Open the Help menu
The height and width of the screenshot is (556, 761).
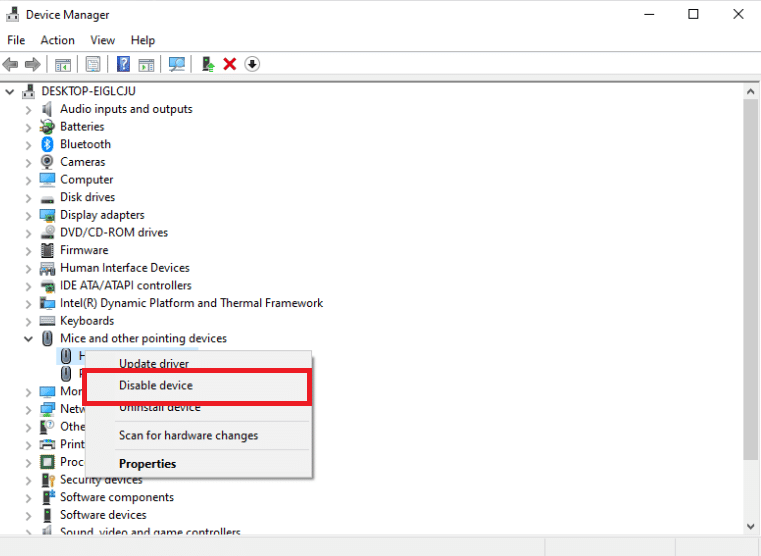[143, 40]
